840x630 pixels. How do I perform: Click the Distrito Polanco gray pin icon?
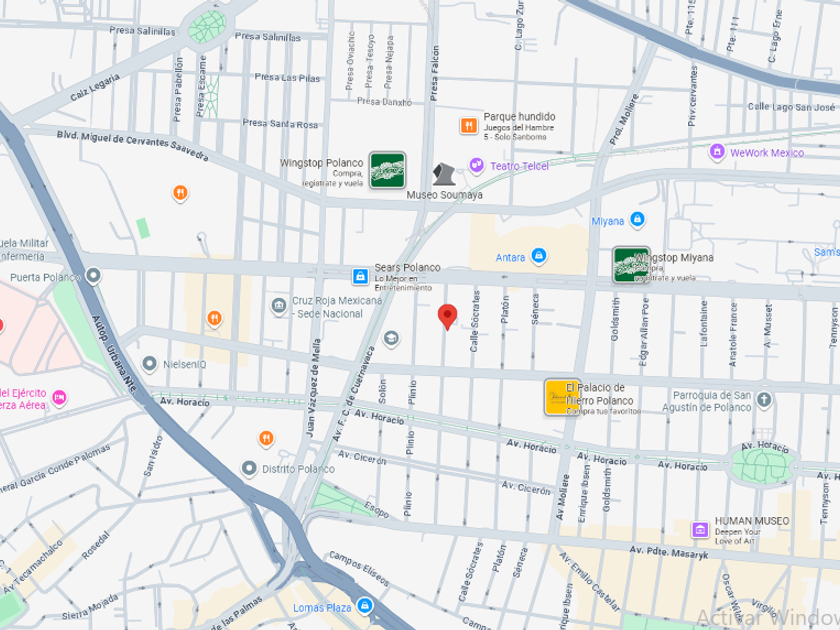point(249,469)
